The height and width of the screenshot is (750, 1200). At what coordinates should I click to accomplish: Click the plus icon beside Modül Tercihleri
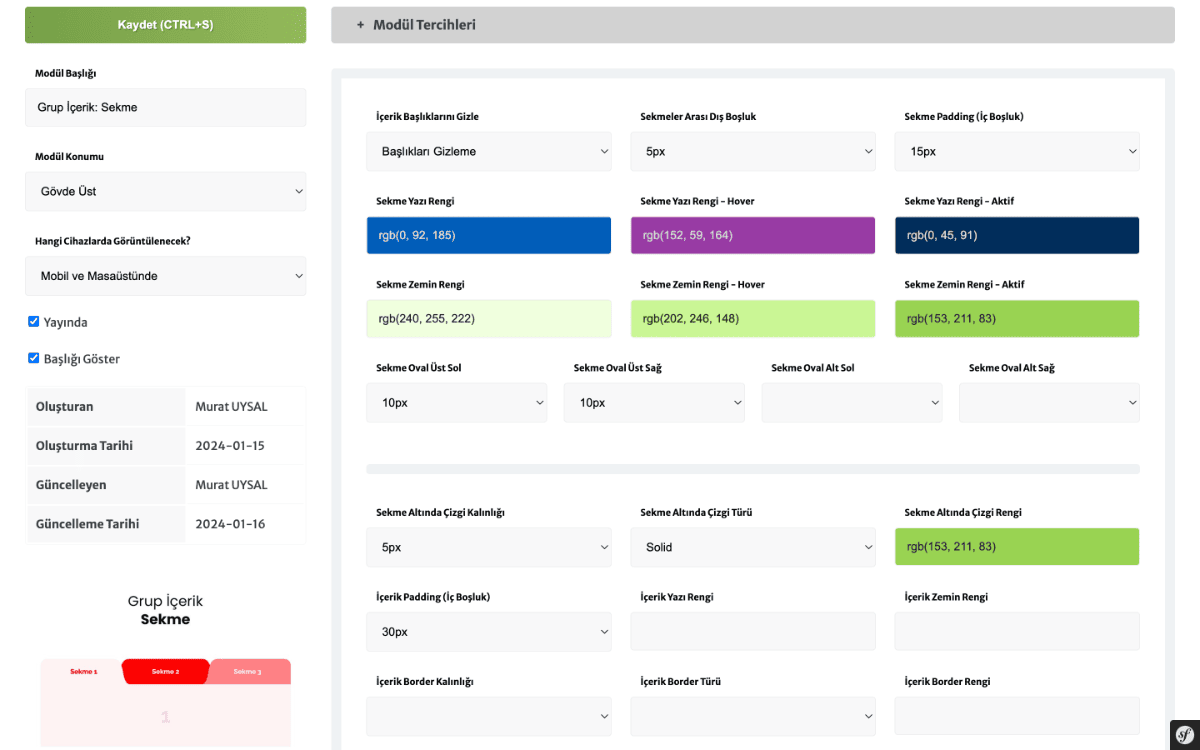[x=360, y=25]
